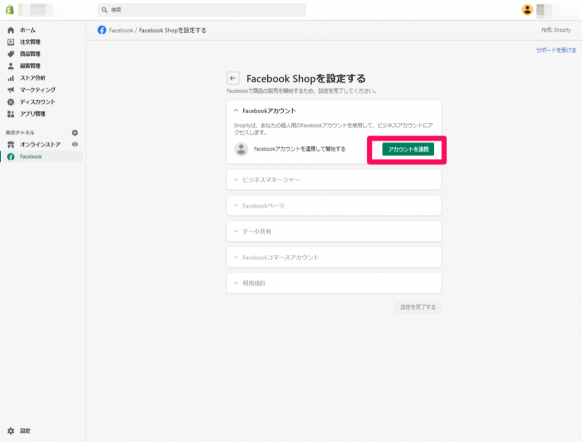Click the 'Facebook Shopを設定する' breadcrumb text
The image size is (582, 442).
pyautogui.click(x=173, y=30)
